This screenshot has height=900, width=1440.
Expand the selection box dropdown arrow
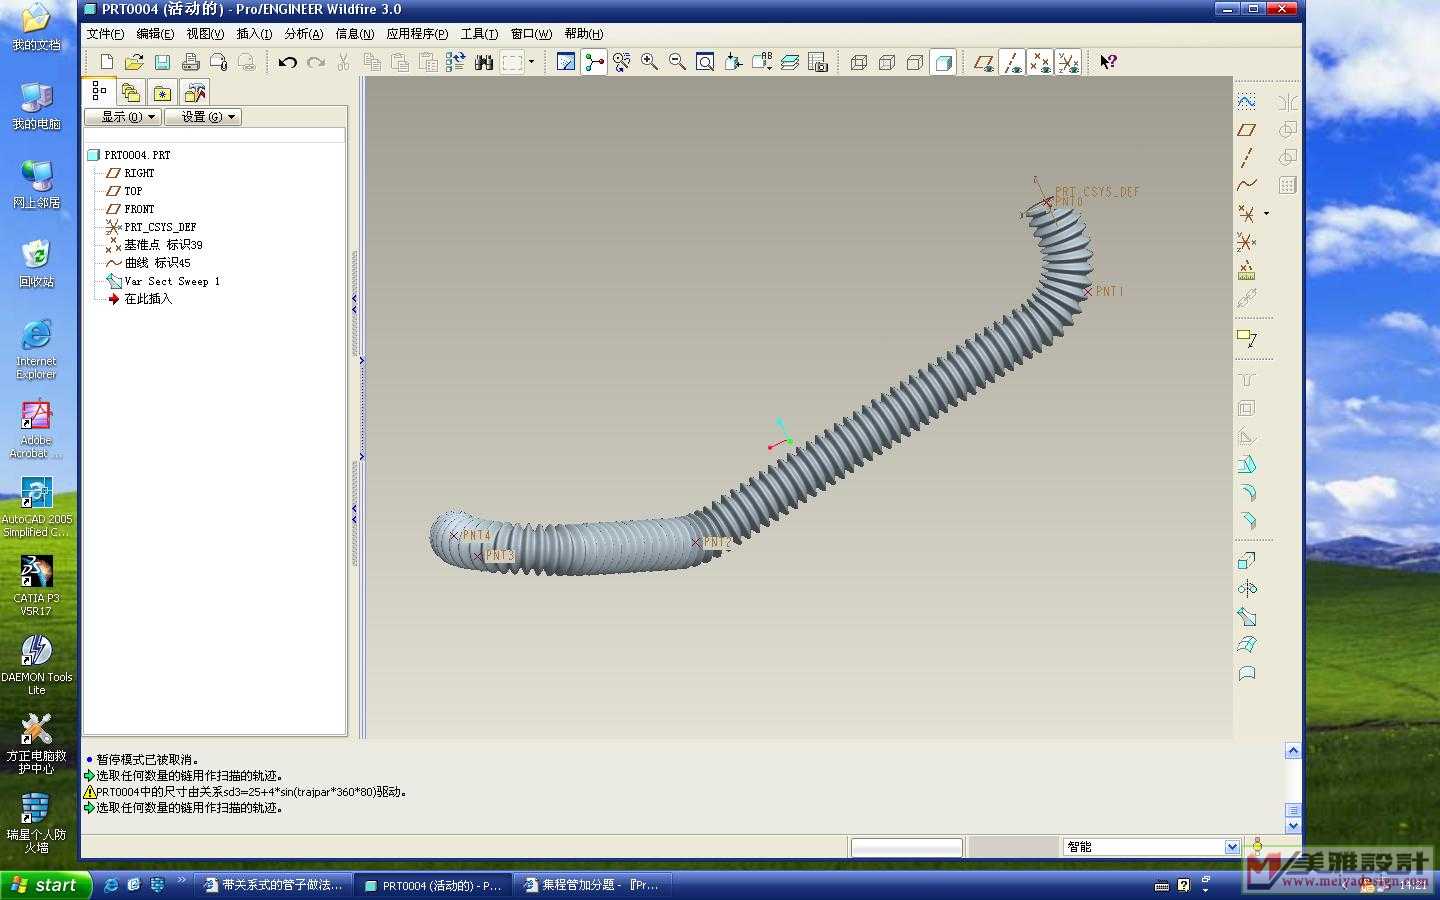pyautogui.click(x=531, y=62)
